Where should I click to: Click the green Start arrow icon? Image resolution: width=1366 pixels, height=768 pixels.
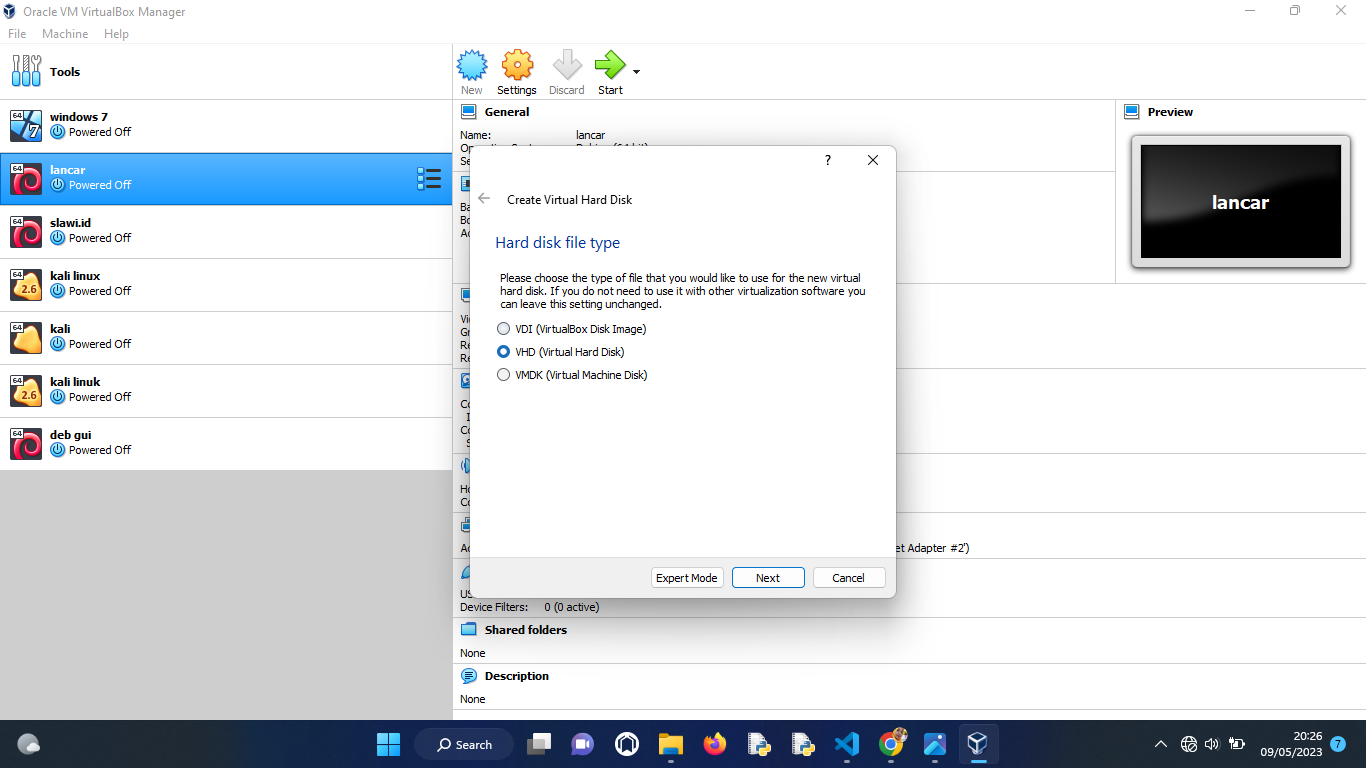pyautogui.click(x=609, y=66)
